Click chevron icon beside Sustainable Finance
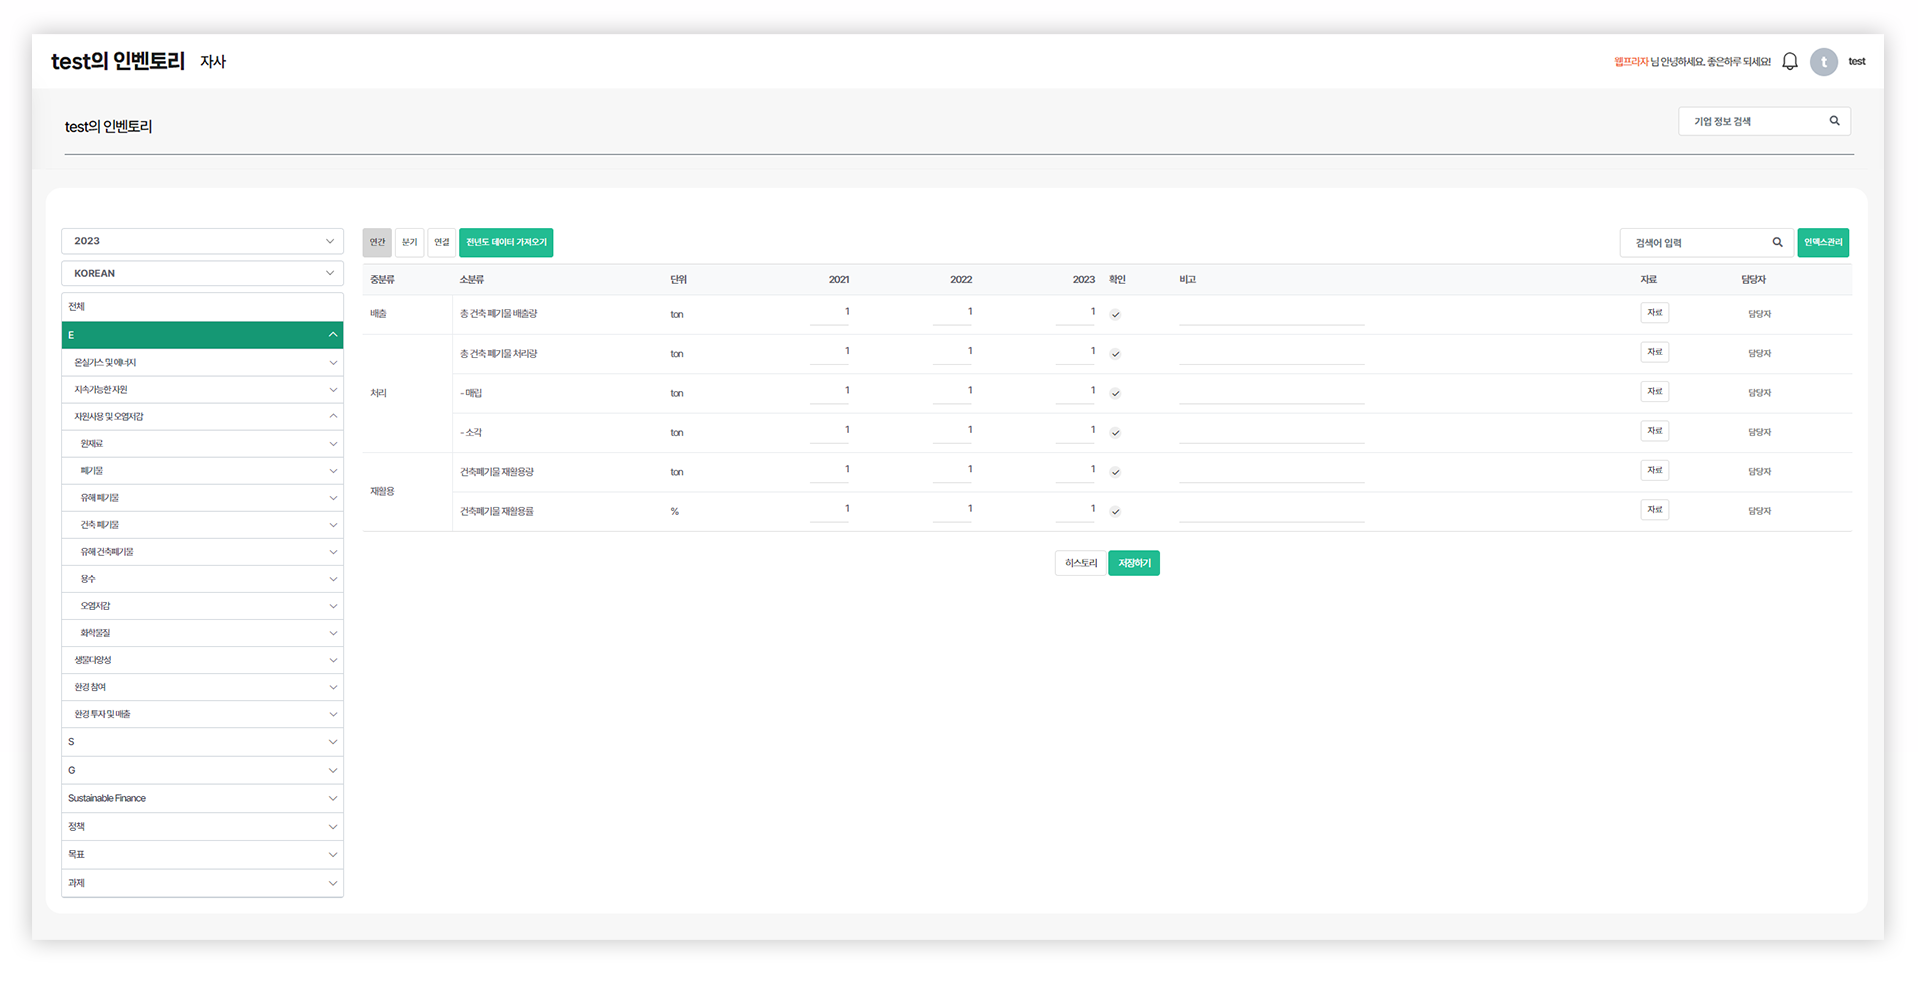Screen dimensions: 1918x1005 pos(332,798)
